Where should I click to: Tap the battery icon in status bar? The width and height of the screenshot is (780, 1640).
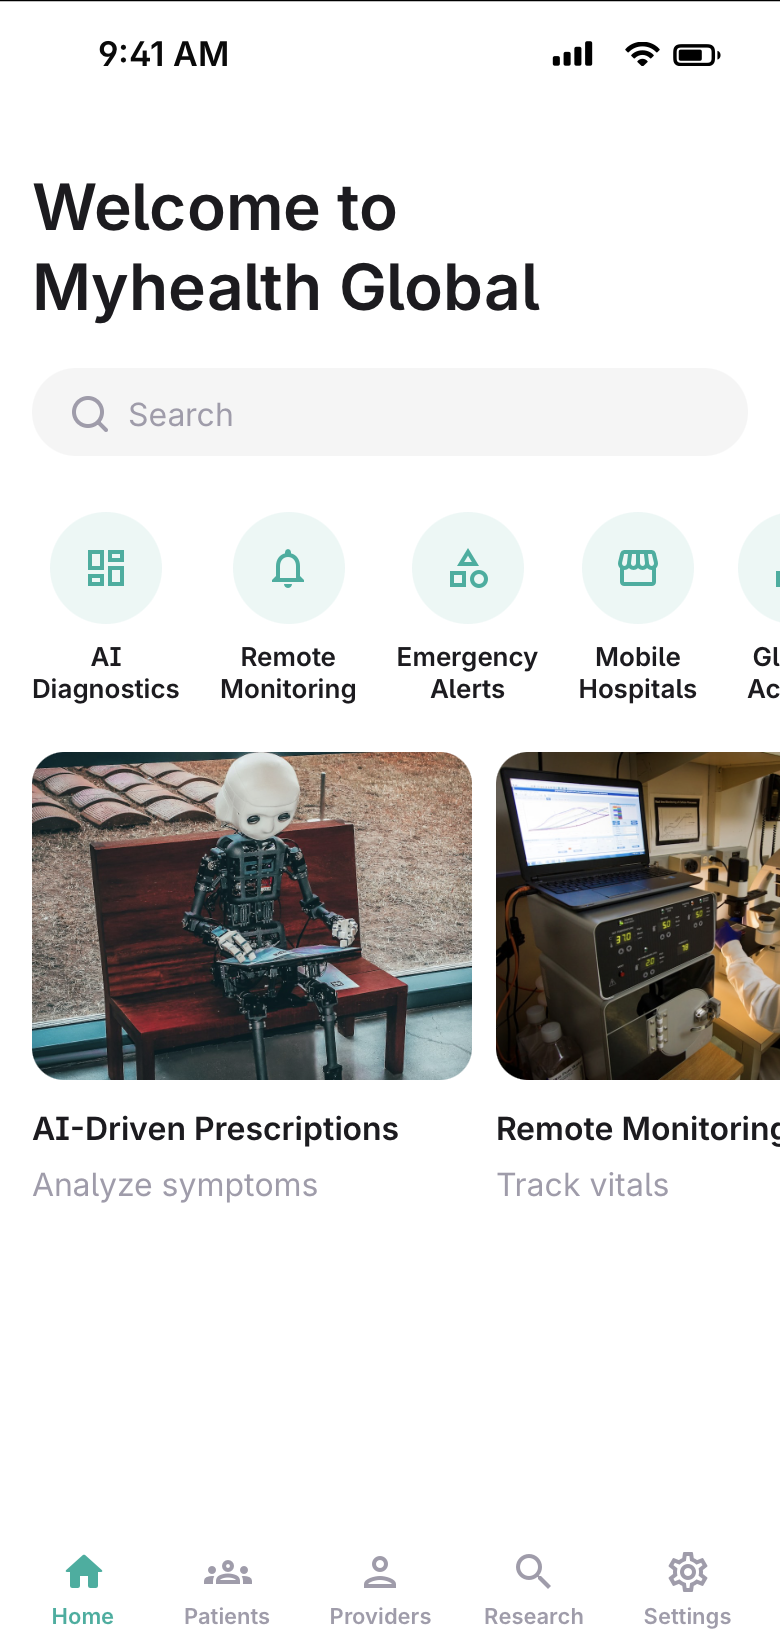(697, 55)
